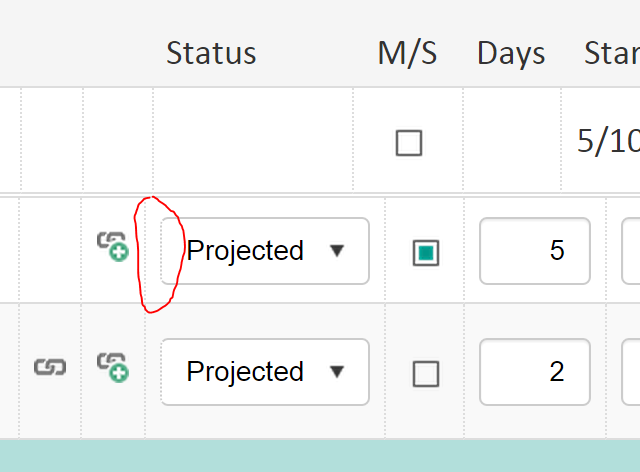Image resolution: width=640 pixels, height=472 pixels.
Task: Click the Status column header
Action: coord(211,53)
